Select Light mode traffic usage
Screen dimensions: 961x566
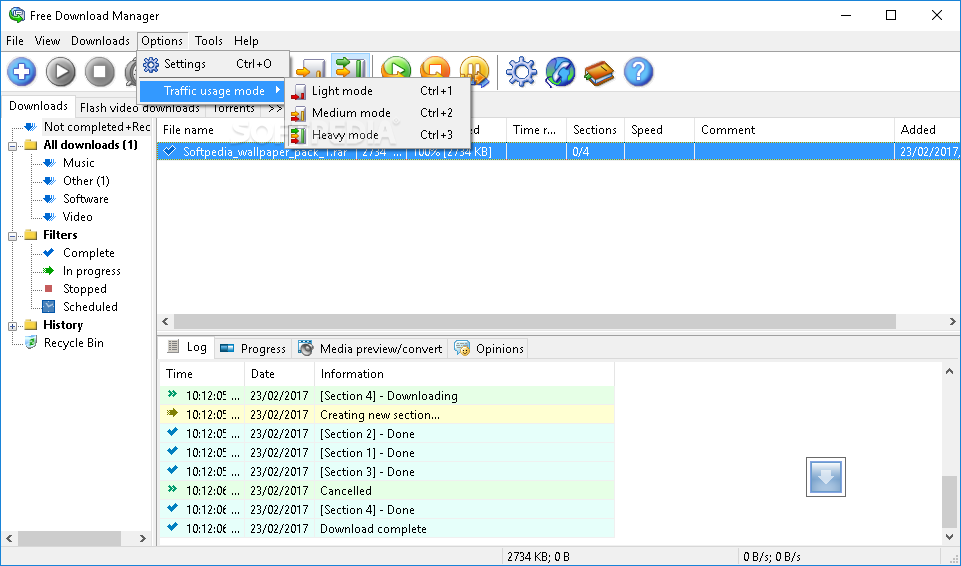click(378, 91)
